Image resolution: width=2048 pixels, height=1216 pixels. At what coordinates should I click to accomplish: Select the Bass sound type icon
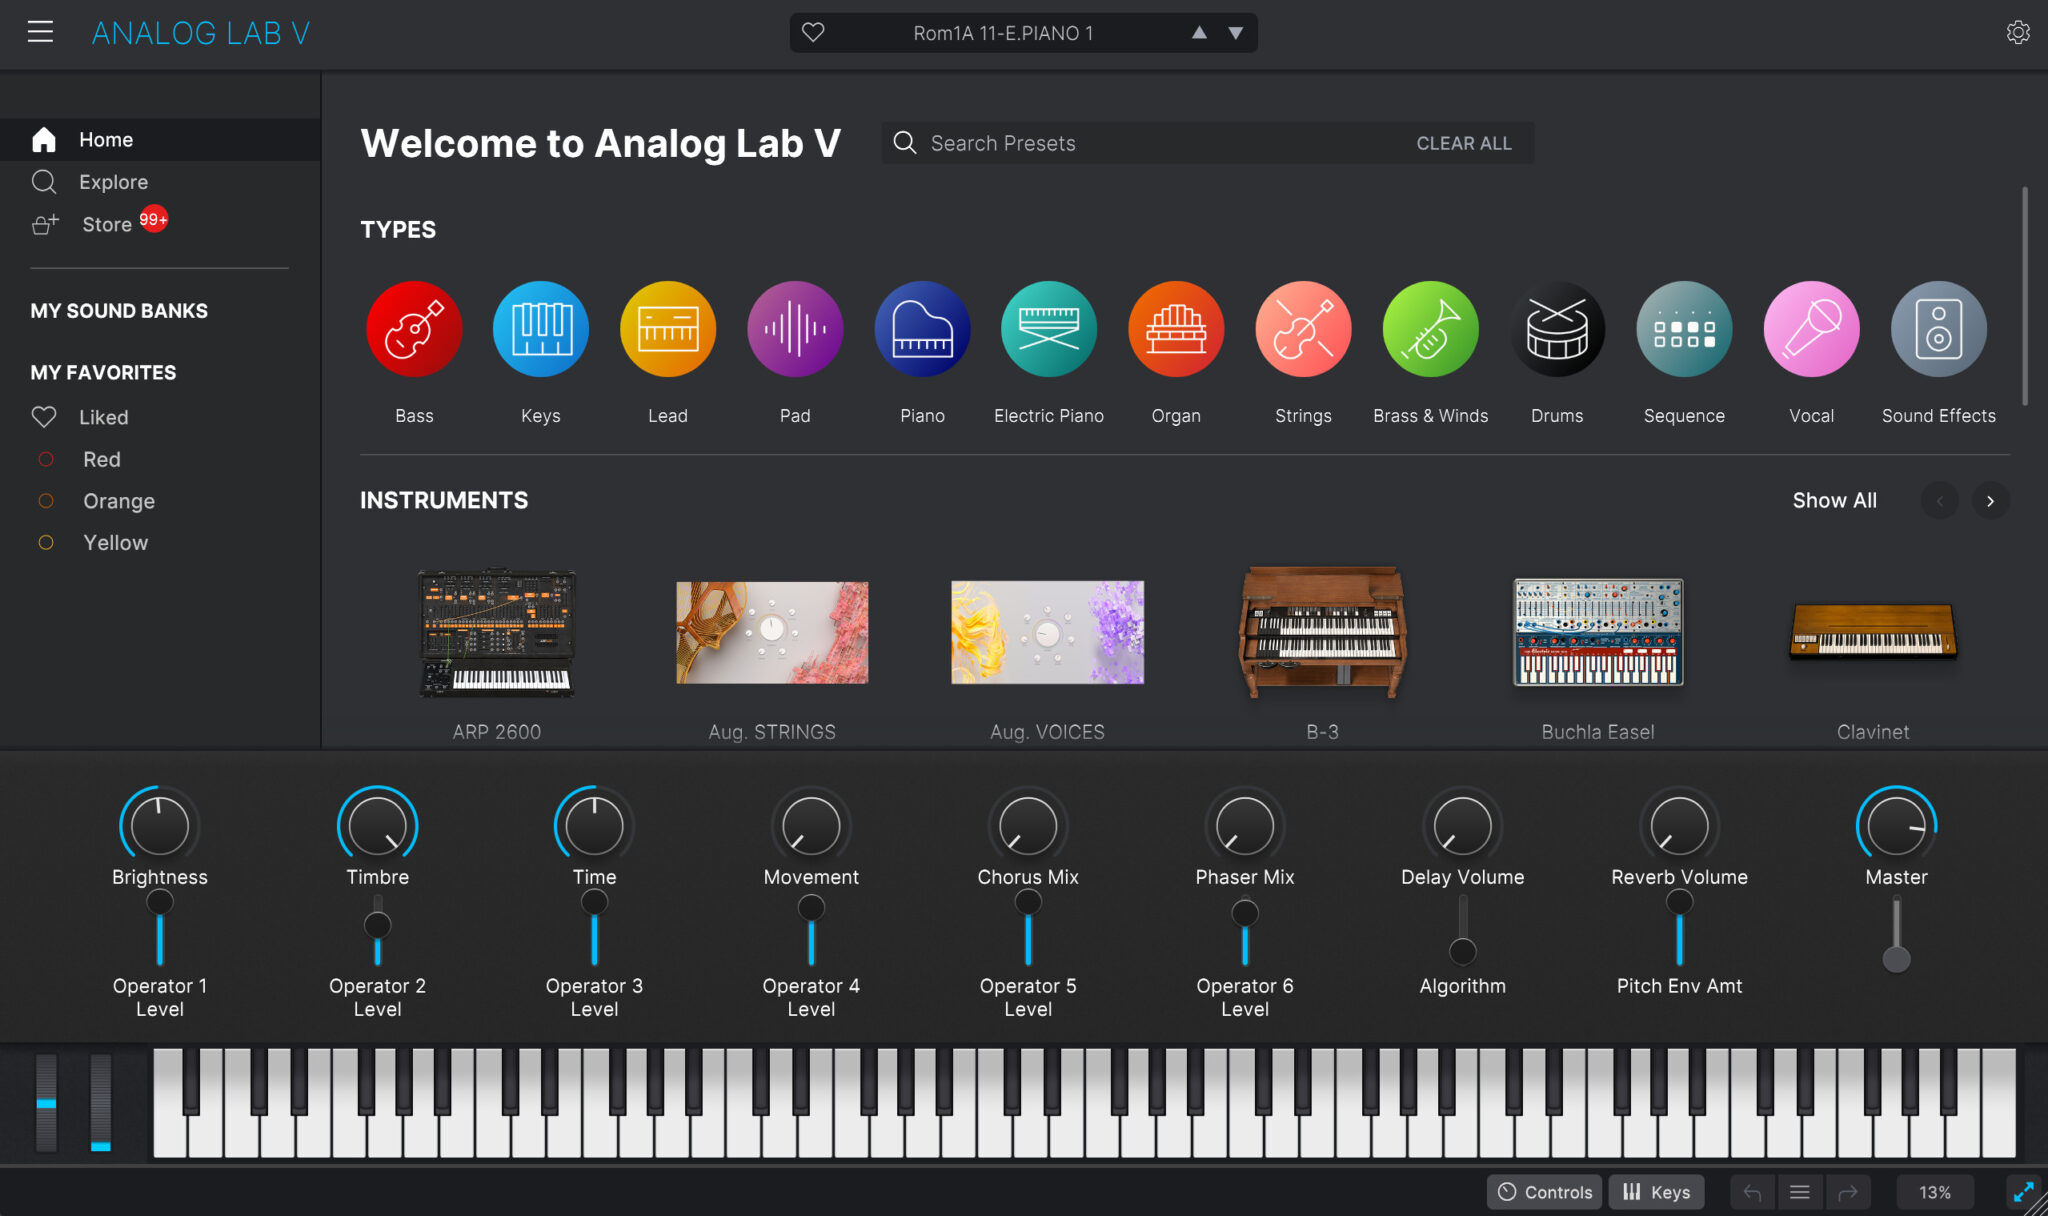[x=413, y=328]
